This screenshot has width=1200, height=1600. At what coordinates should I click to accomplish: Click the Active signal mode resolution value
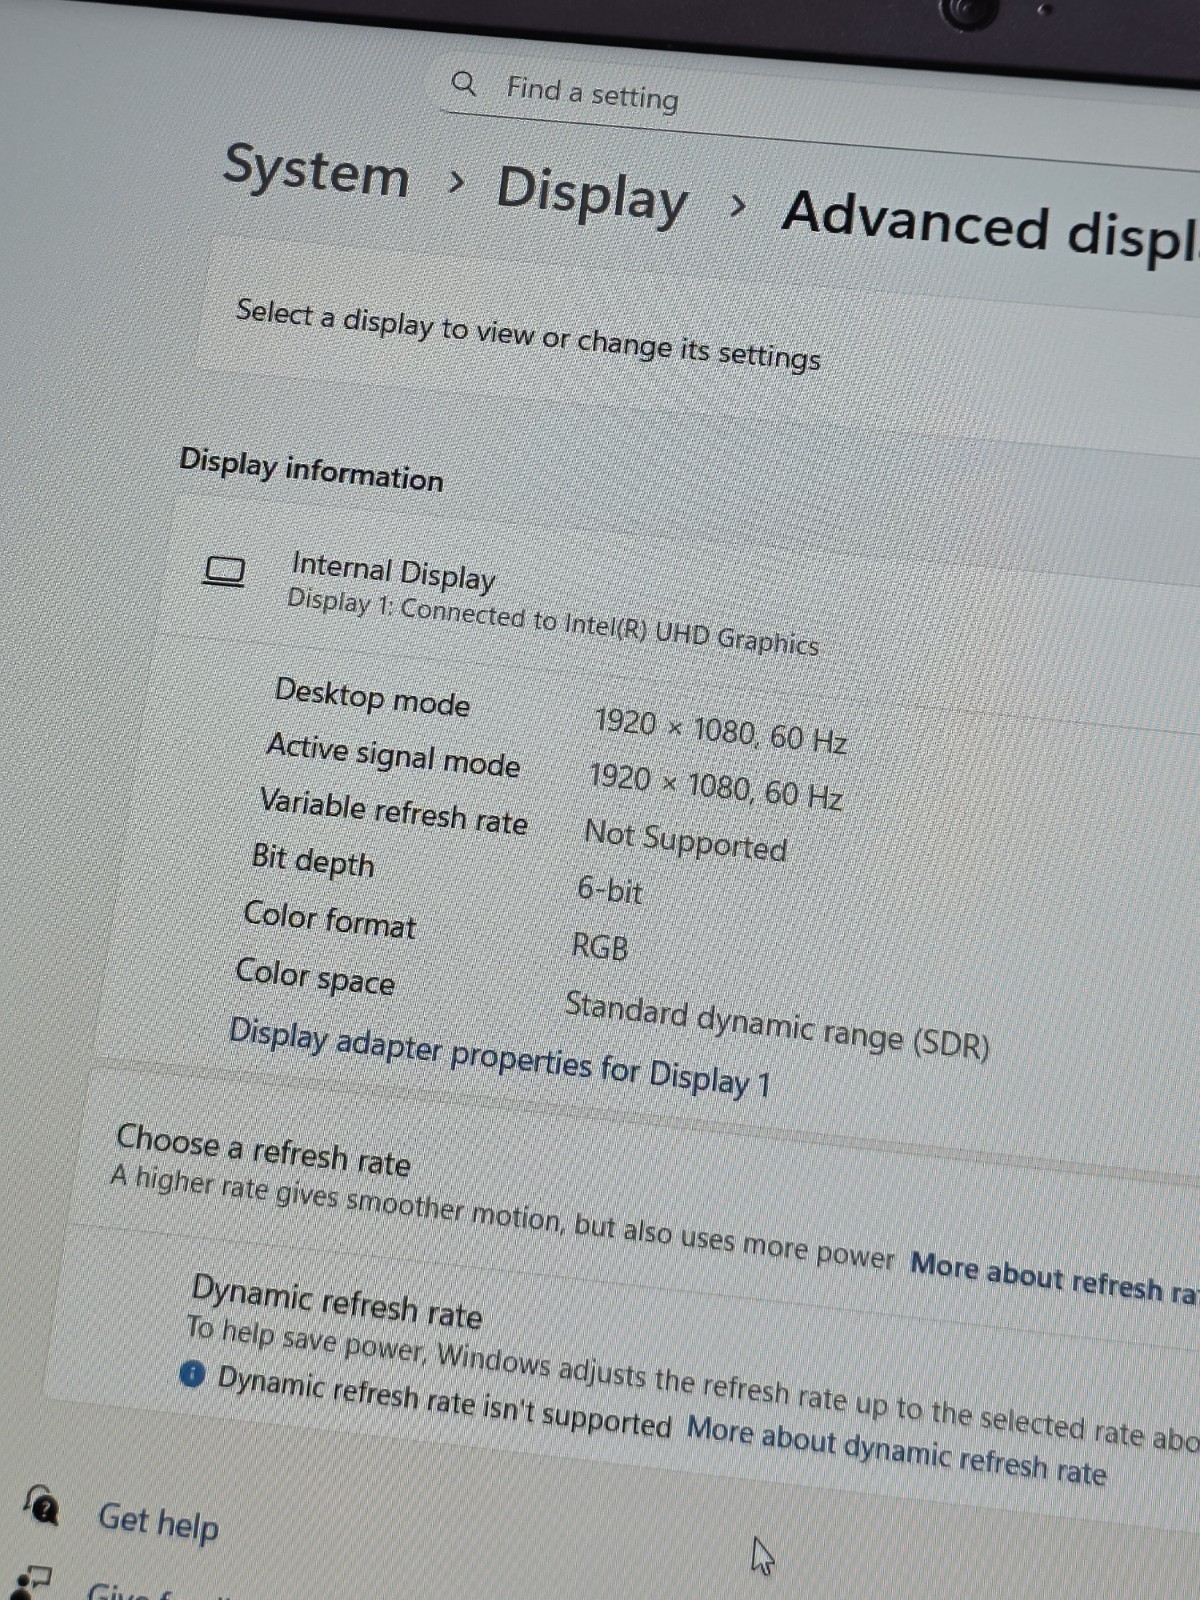click(715, 786)
